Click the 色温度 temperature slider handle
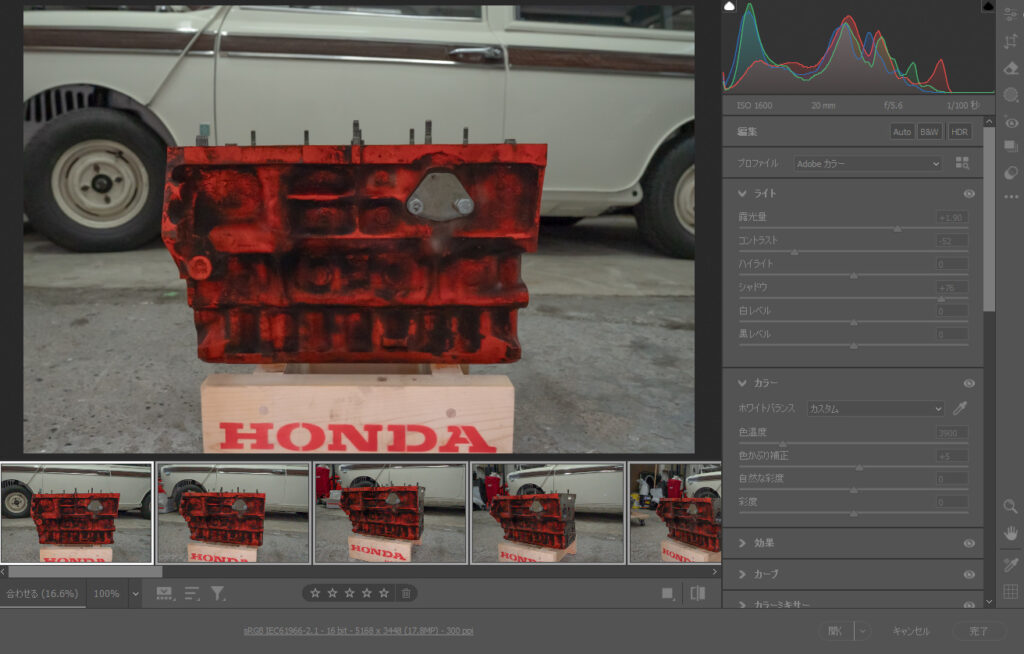Screen dimensions: 1024x654 782,444
